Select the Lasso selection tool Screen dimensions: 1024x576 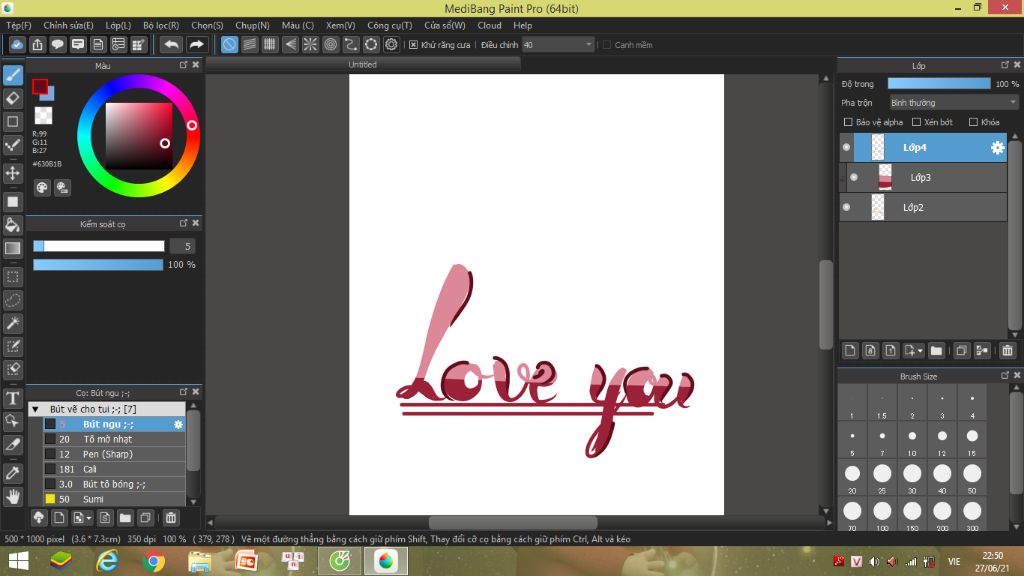(13, 300)
